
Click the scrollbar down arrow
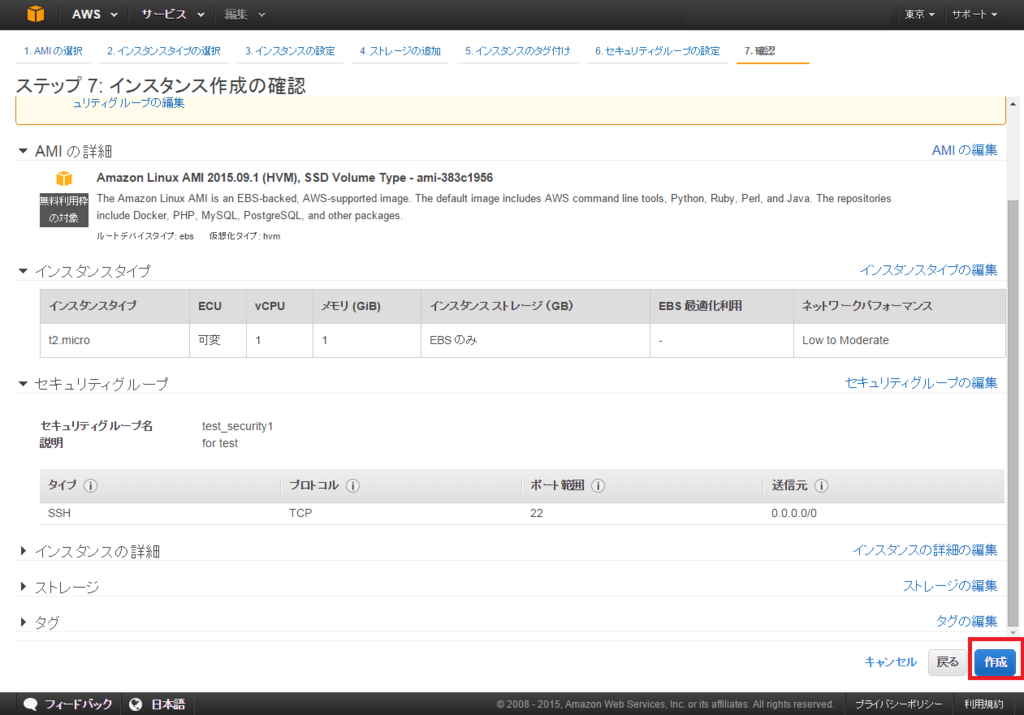(x=1013, y=632)
